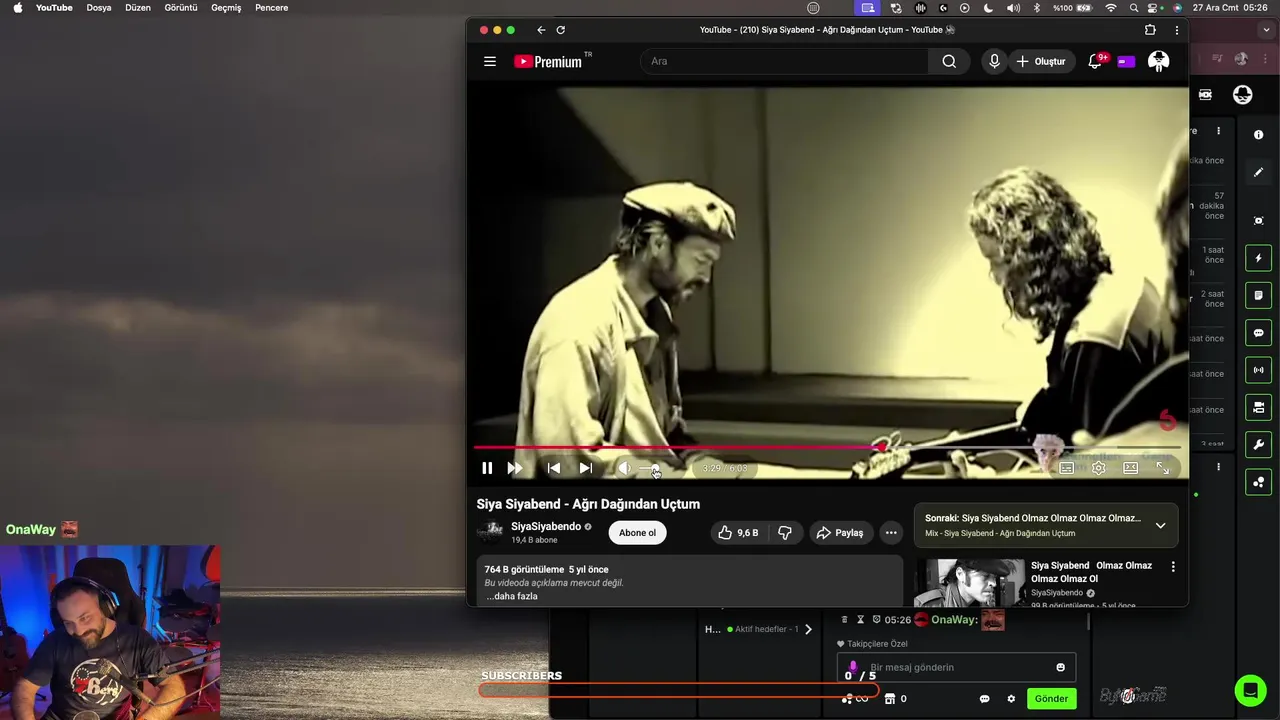Open browser extensions puzzle icon
Viewport: 1280px width, 720px height.
[x=1150, y=30]
